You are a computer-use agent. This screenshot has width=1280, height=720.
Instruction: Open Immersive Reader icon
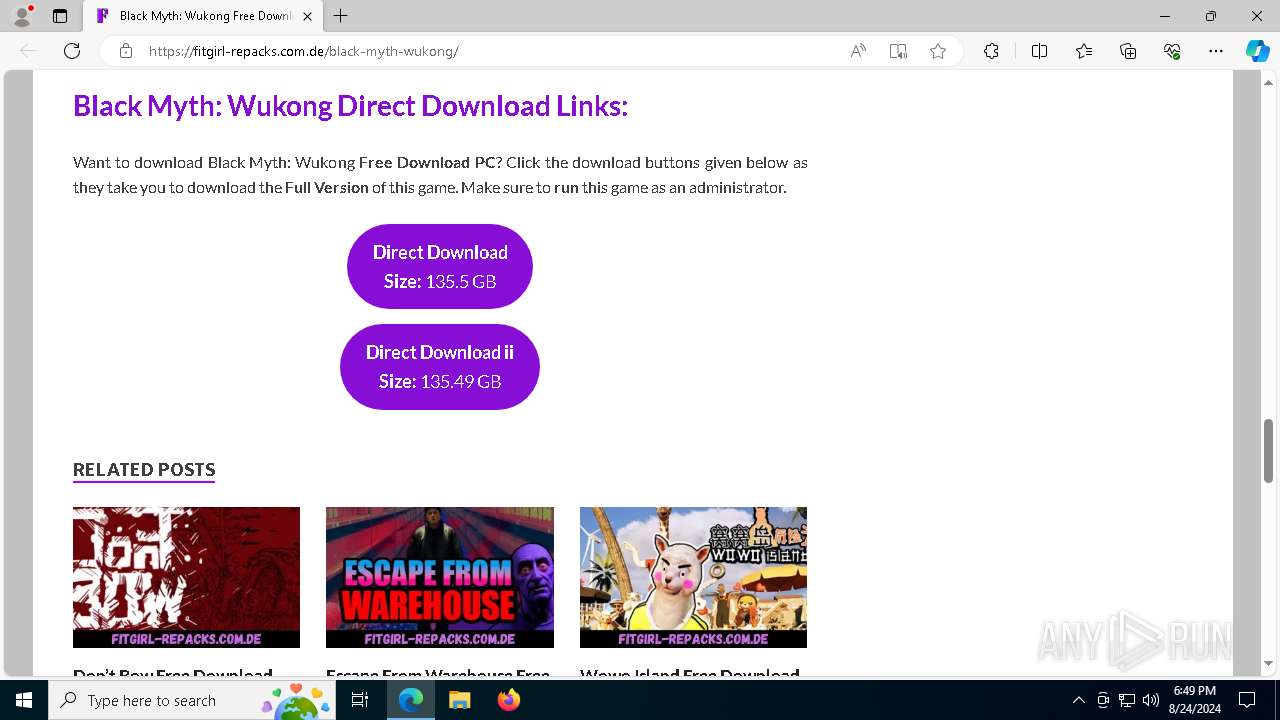[x=898, y=51]
